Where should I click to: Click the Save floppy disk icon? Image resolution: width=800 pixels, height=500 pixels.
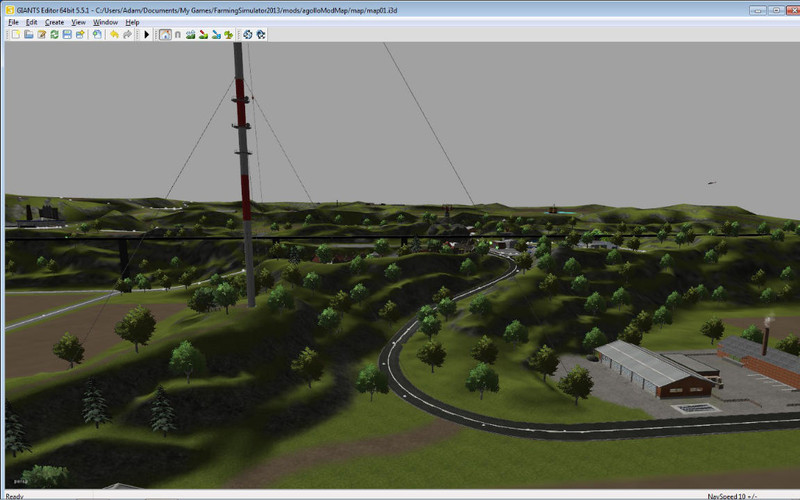pyautogui.click(x=67, y=34)
